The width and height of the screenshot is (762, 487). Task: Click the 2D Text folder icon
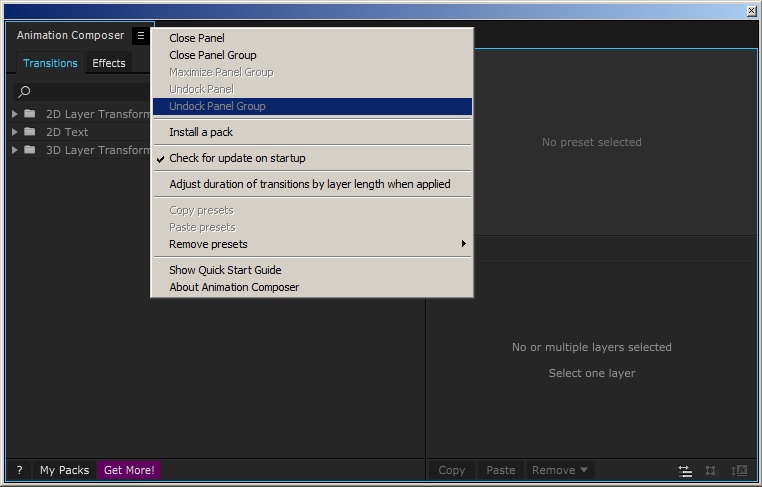click(x=30, y=132)
